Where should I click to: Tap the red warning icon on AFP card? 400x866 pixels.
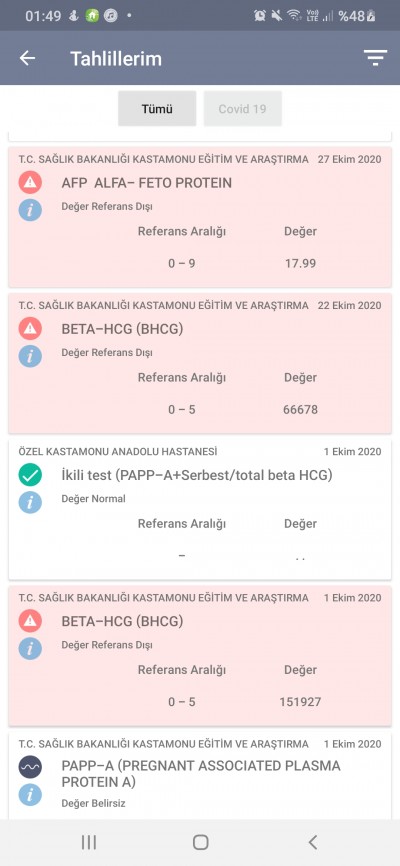[30, 182]
